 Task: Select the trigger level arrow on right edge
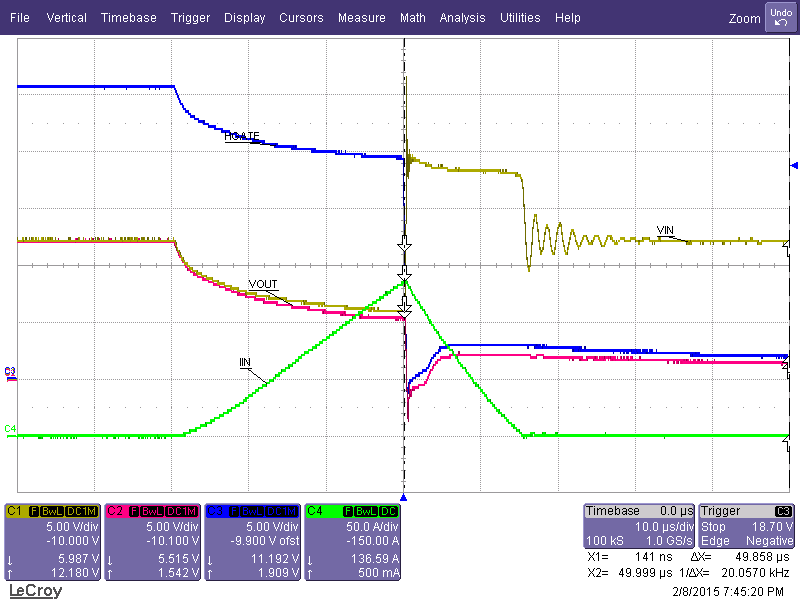[x=794, y=165]
